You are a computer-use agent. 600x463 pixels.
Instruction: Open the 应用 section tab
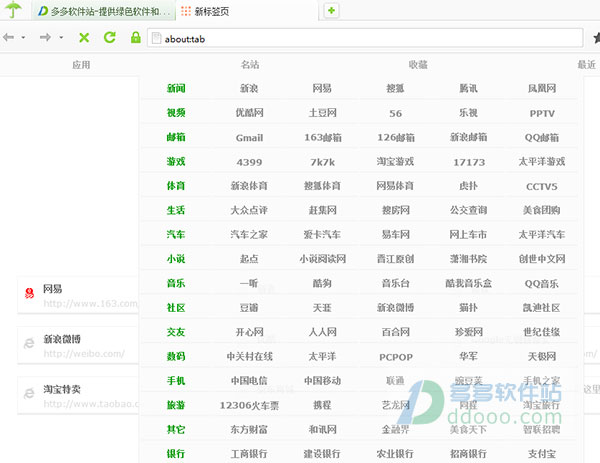pos(81,65)
